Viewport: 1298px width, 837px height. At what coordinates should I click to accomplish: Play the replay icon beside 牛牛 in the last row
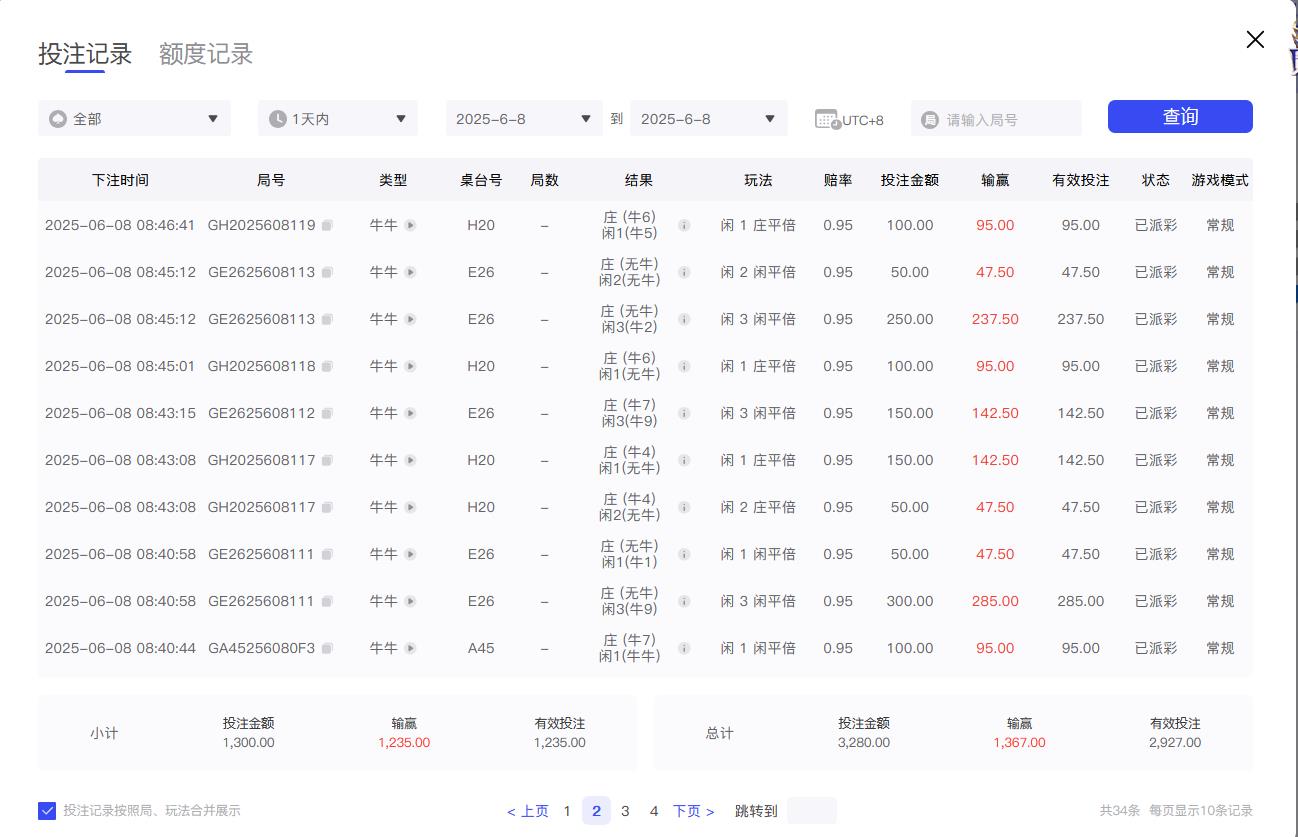coord(409,648)
